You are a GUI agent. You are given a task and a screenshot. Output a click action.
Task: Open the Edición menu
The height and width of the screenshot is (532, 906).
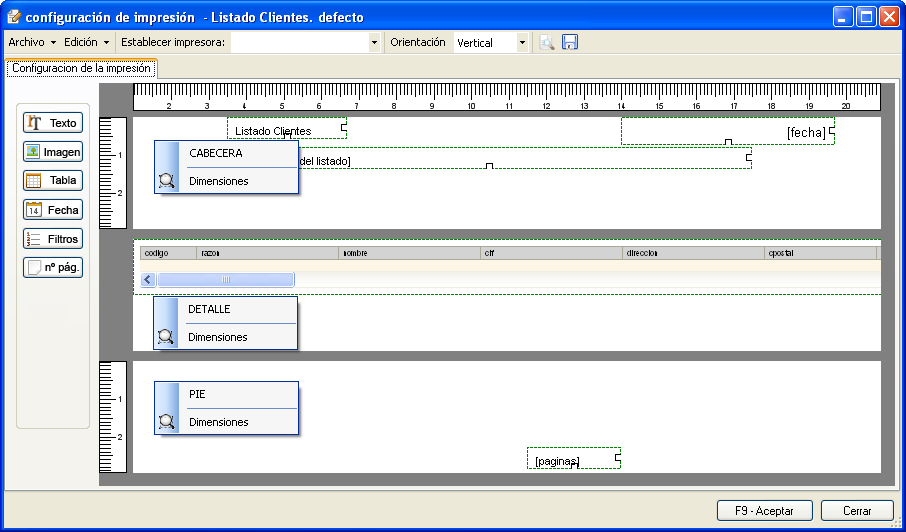86,43
